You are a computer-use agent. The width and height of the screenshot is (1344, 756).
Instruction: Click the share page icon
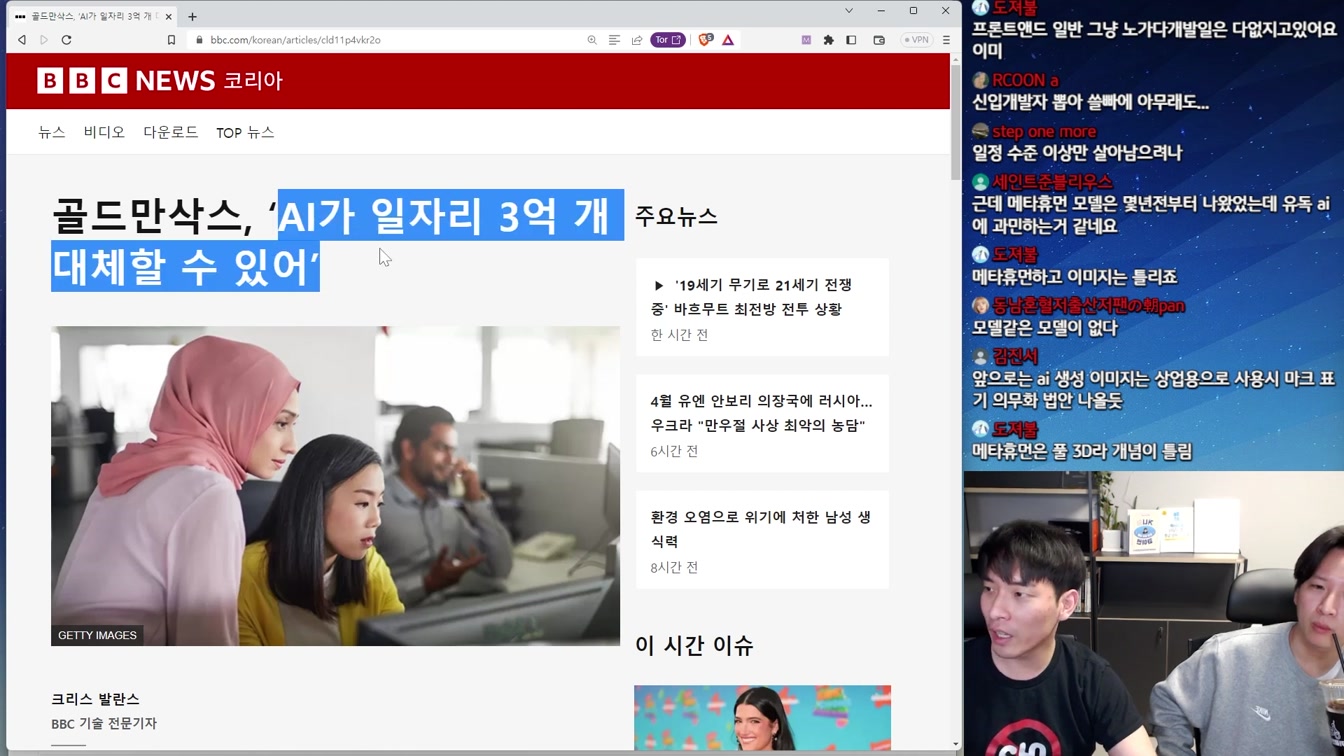tap(637, 40)
